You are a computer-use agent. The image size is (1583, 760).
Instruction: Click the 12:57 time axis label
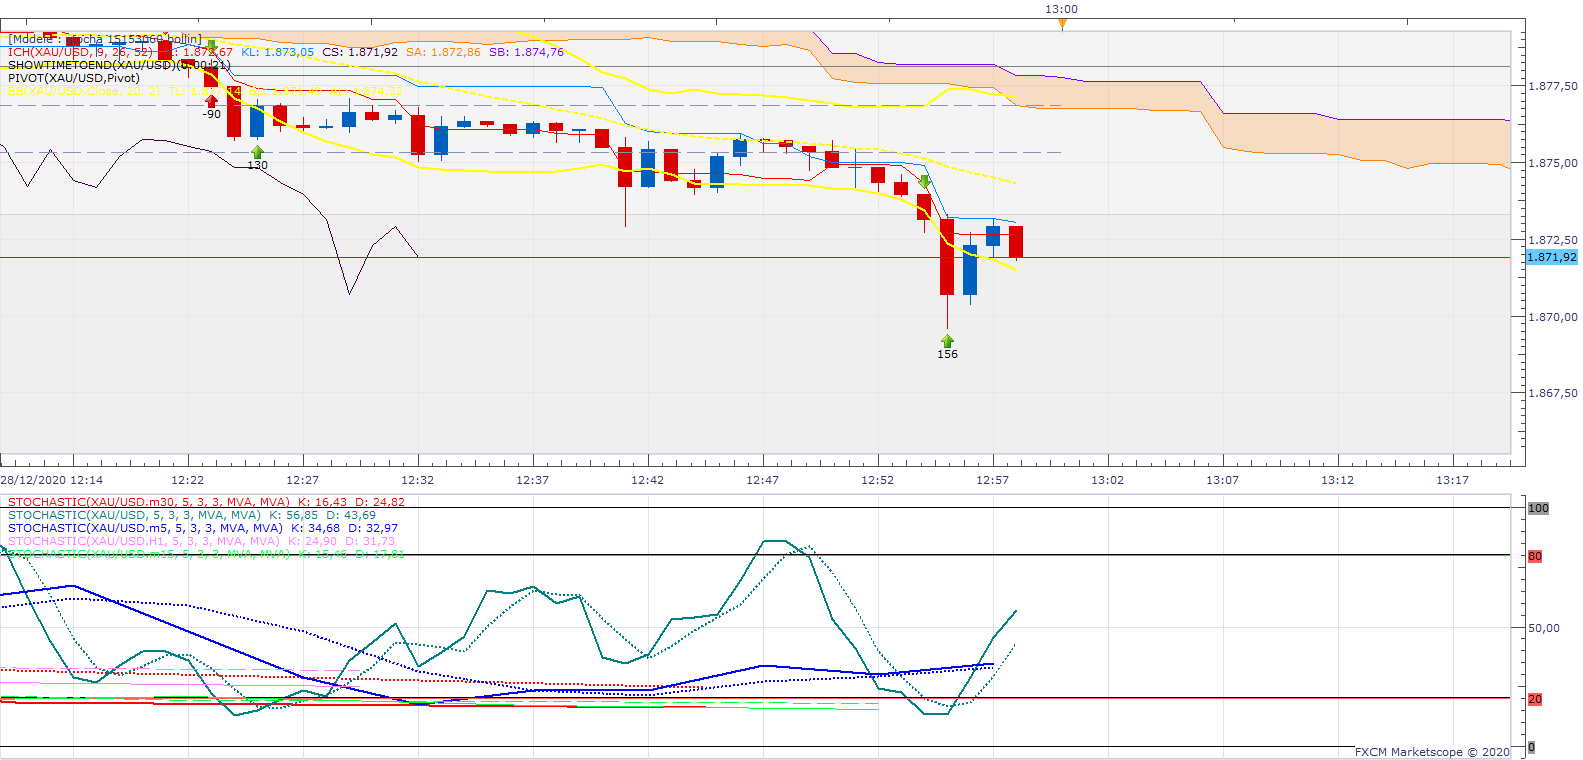pyautogui.click(x=993, y=480)
